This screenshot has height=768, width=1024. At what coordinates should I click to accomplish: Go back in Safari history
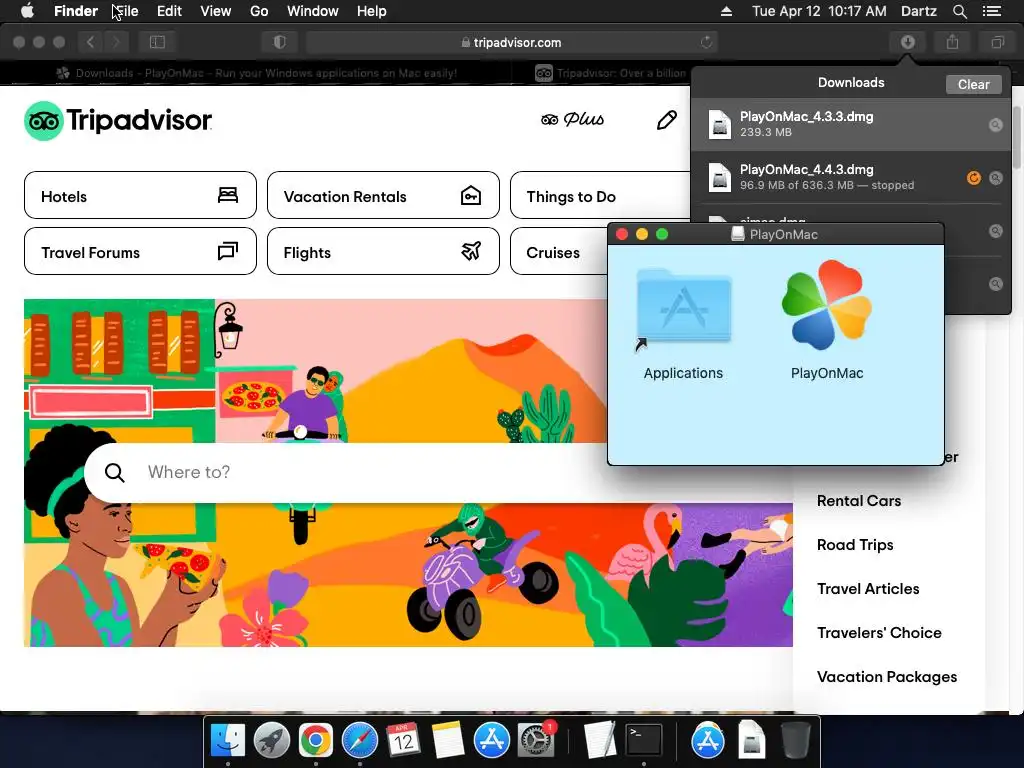tap(91, 42)
